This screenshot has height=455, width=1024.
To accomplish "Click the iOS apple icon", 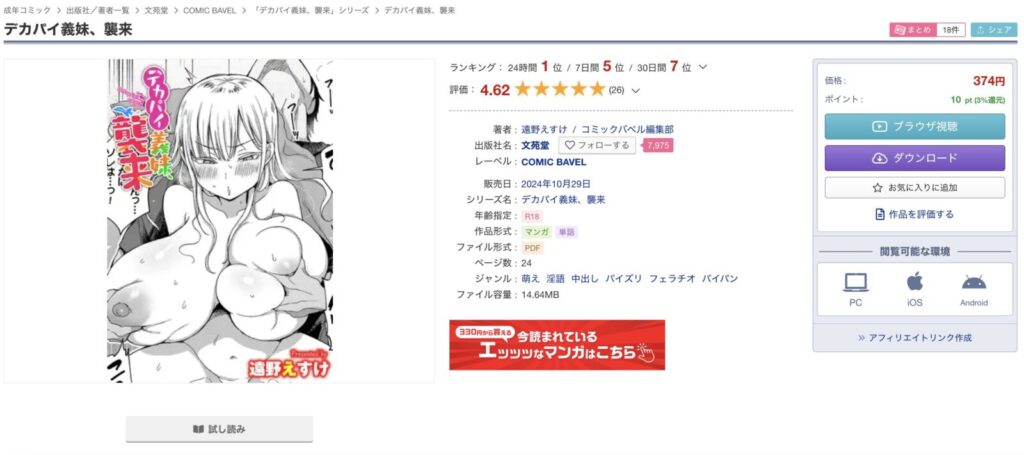I will (914, 282).
